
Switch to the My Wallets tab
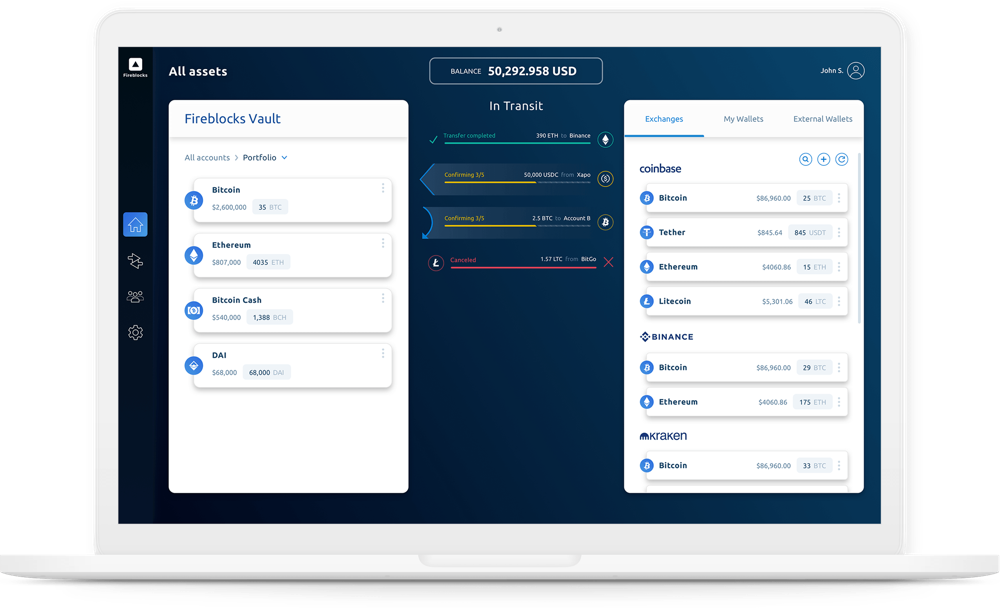743,119
